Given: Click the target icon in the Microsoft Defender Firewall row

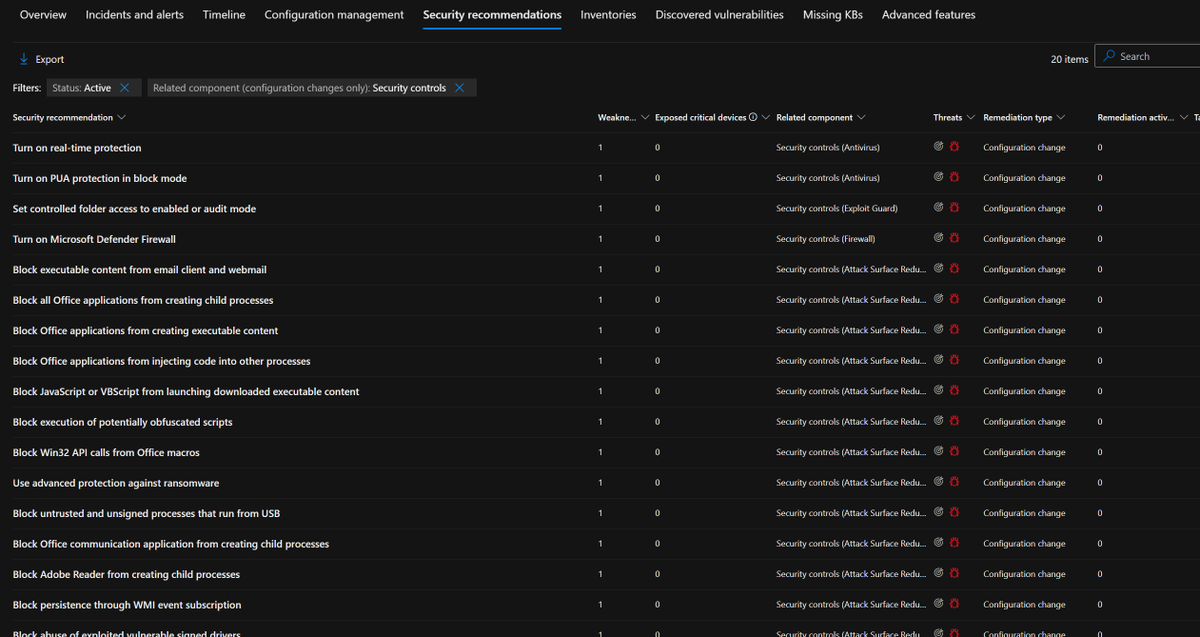Looking at the screenshot, I should tap(939, 238).
